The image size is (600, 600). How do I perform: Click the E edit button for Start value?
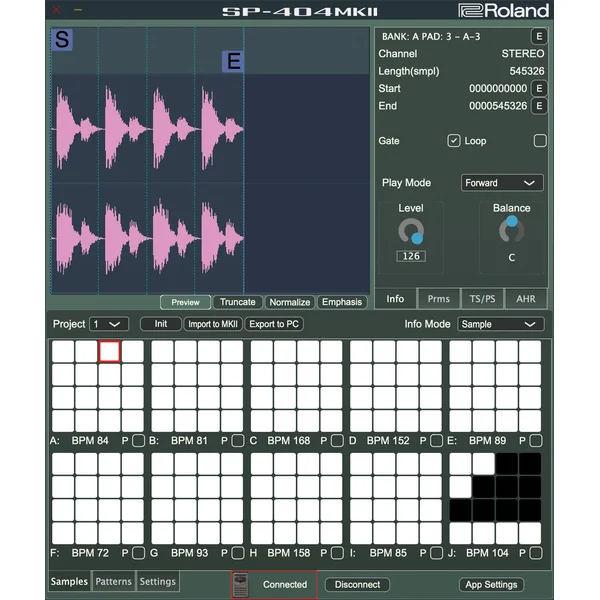[539, 88]
